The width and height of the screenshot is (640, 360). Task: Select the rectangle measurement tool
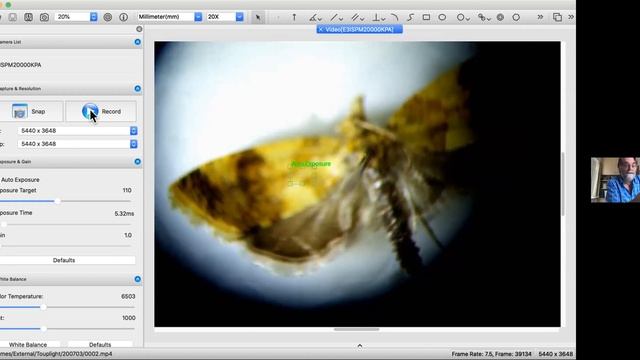point(426,17)
